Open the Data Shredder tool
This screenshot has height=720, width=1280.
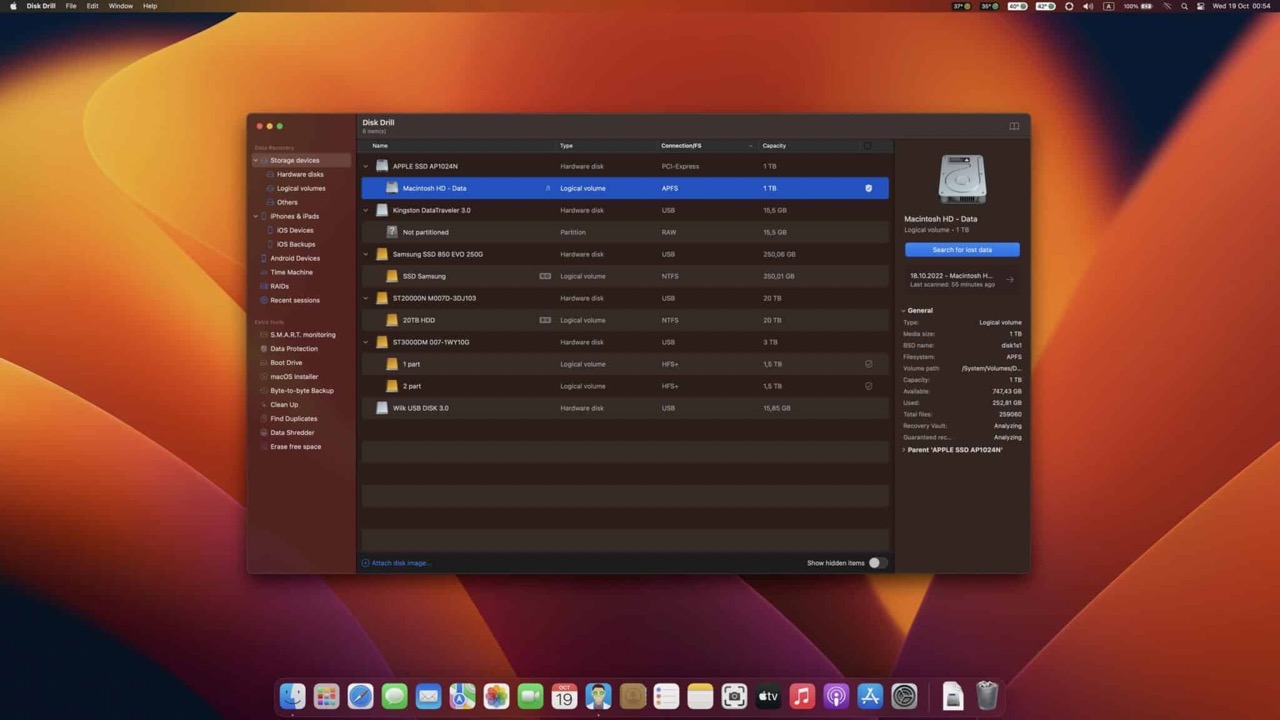[x=292, y=432]
